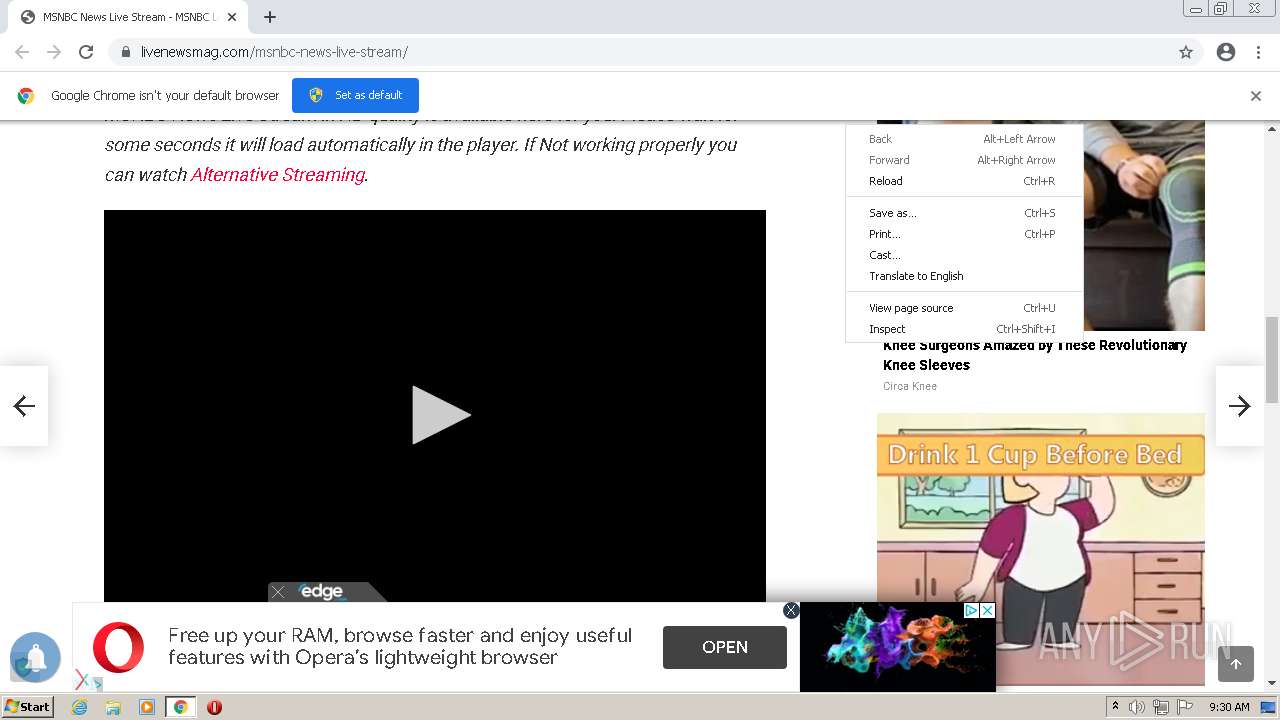The image size is (1280, 720).
Task: Click the OPEN button in Opera ad
Action: point(725,647)
